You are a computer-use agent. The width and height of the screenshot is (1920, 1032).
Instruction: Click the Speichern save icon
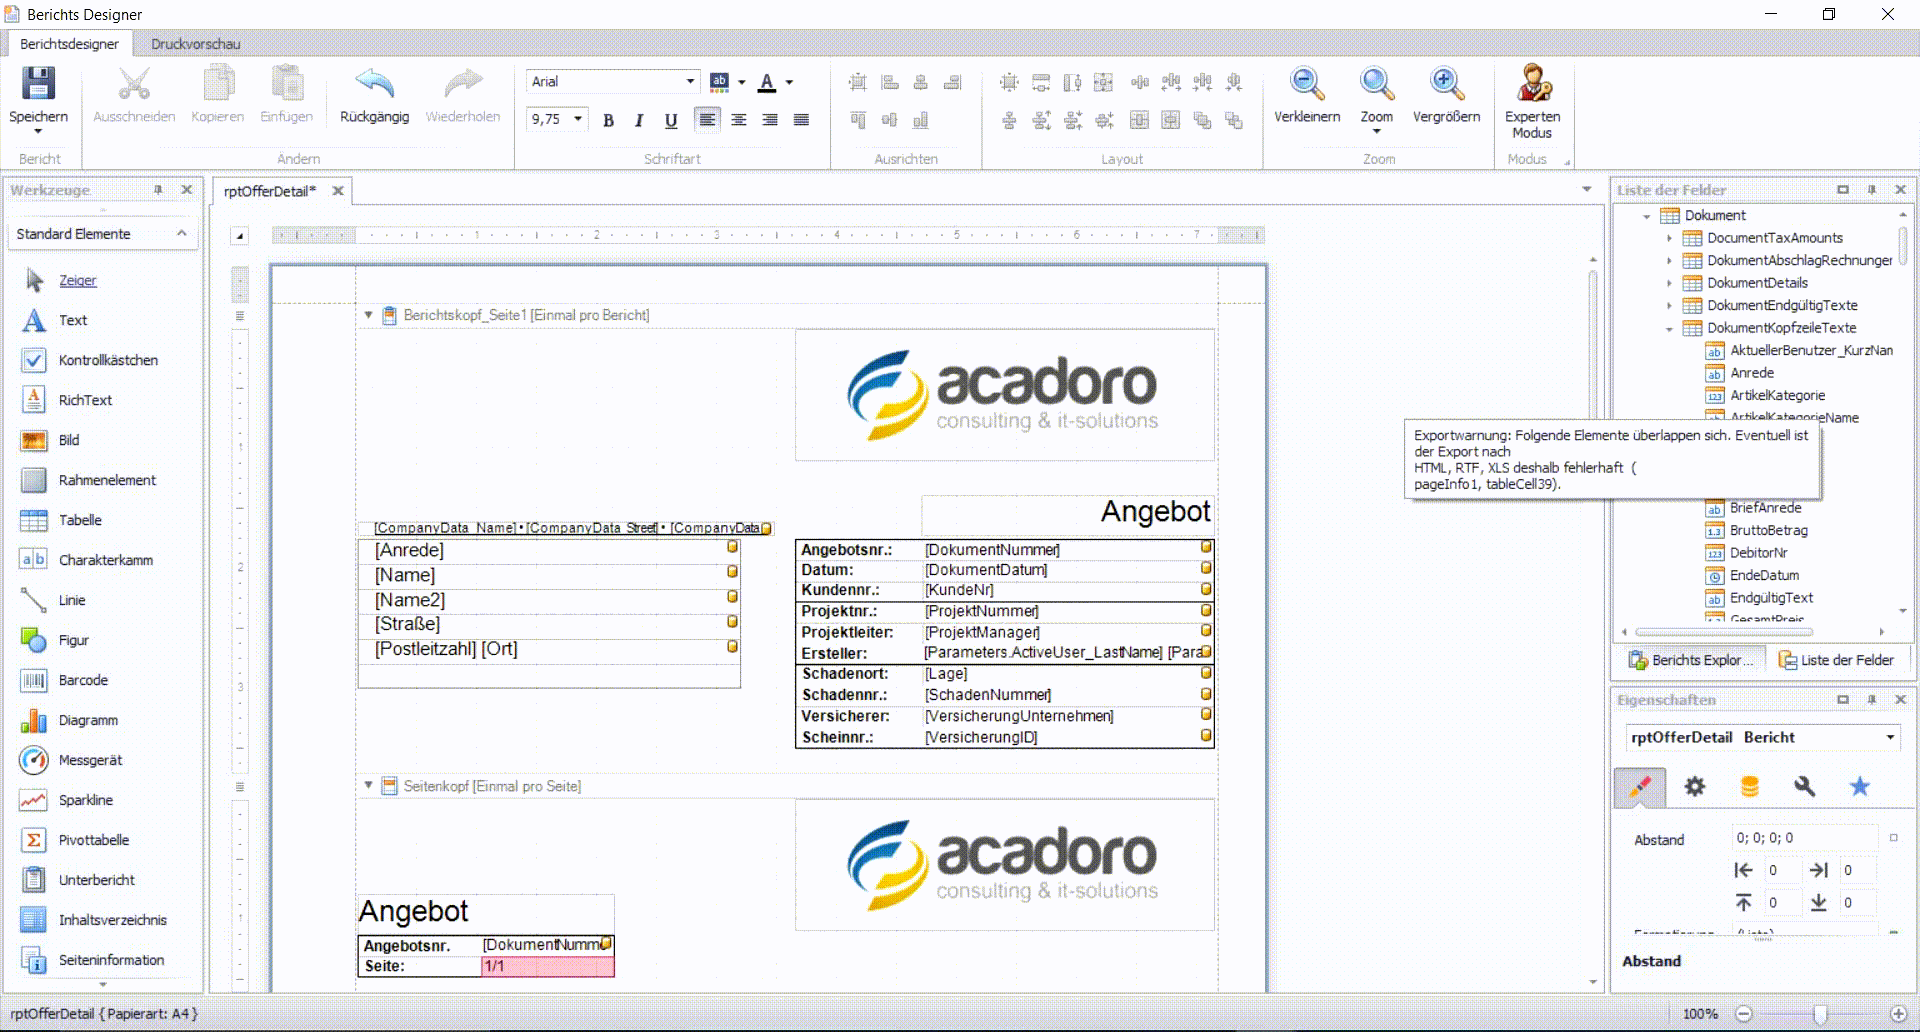click(x=38, y=84)
